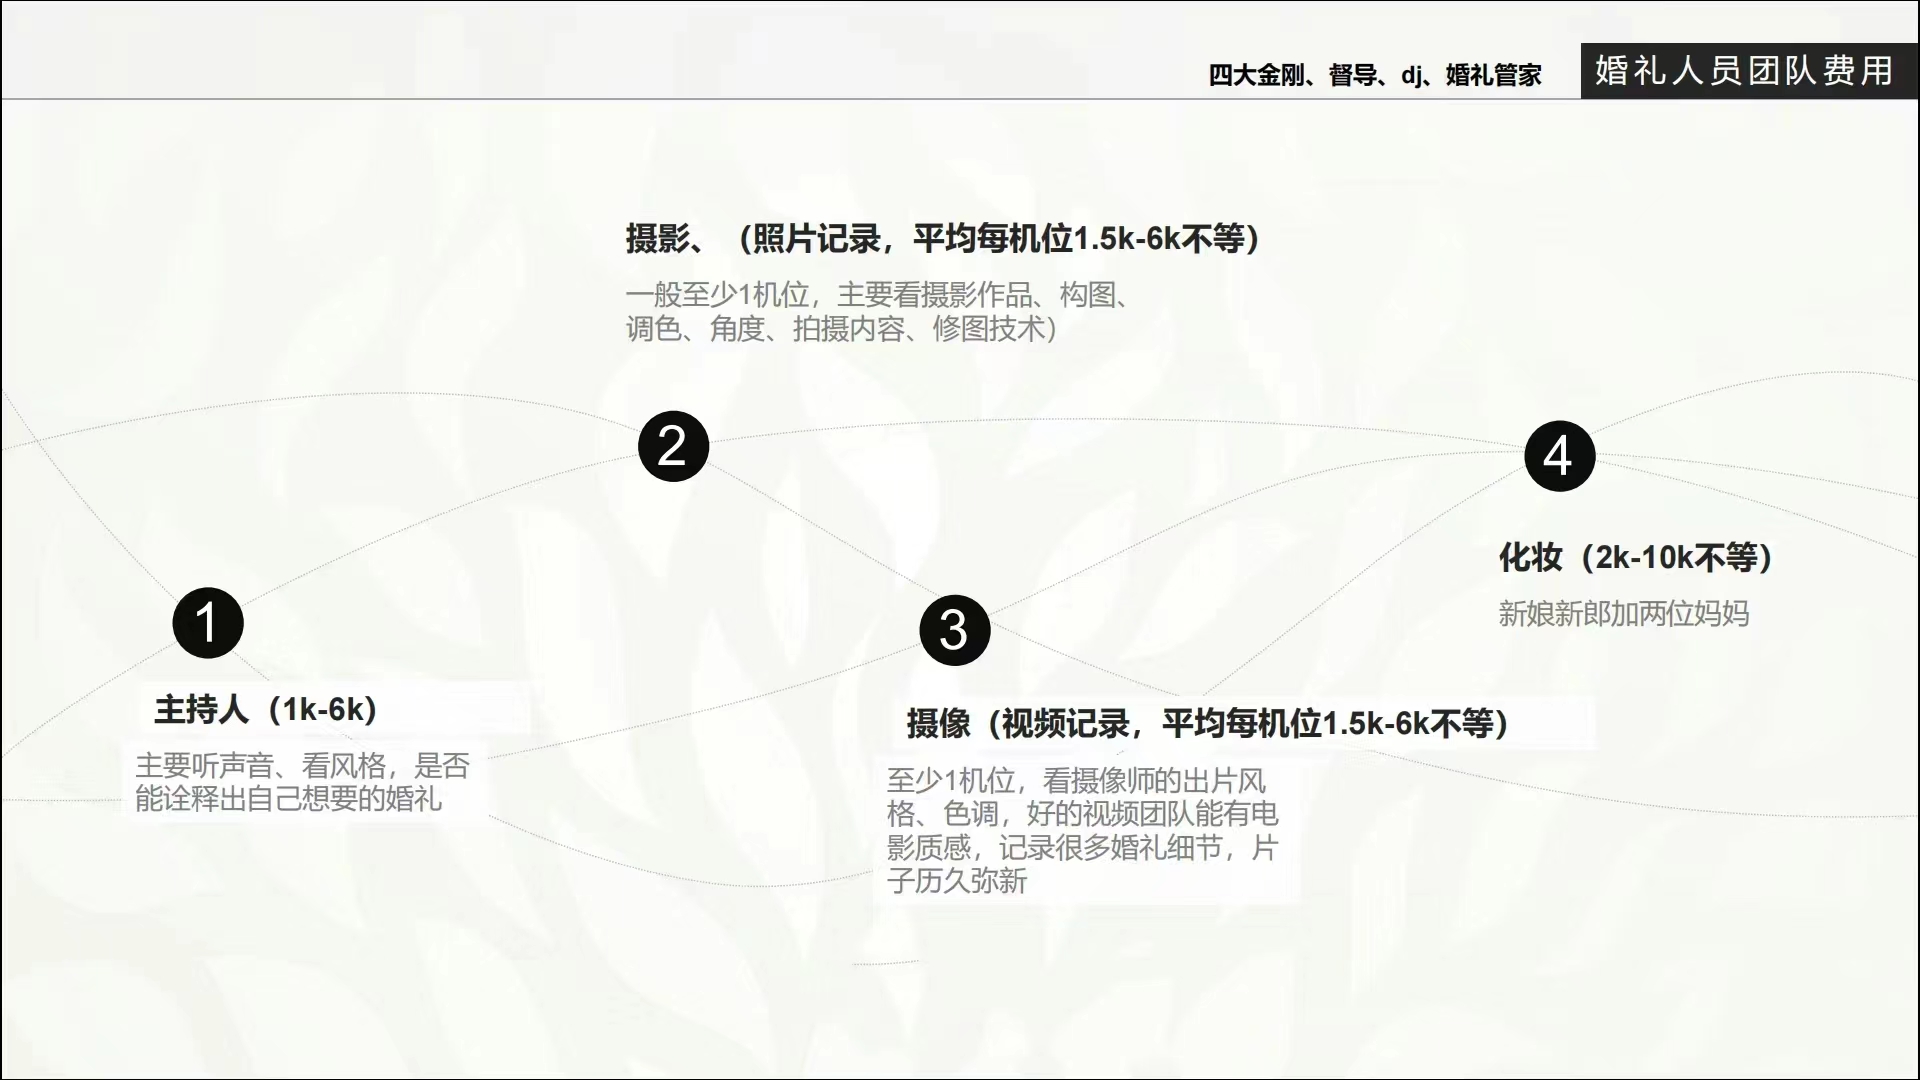Select the photography description starting 一般至少1机位
Screen dimensions: 1920x1080
click(x=880, y=311)
